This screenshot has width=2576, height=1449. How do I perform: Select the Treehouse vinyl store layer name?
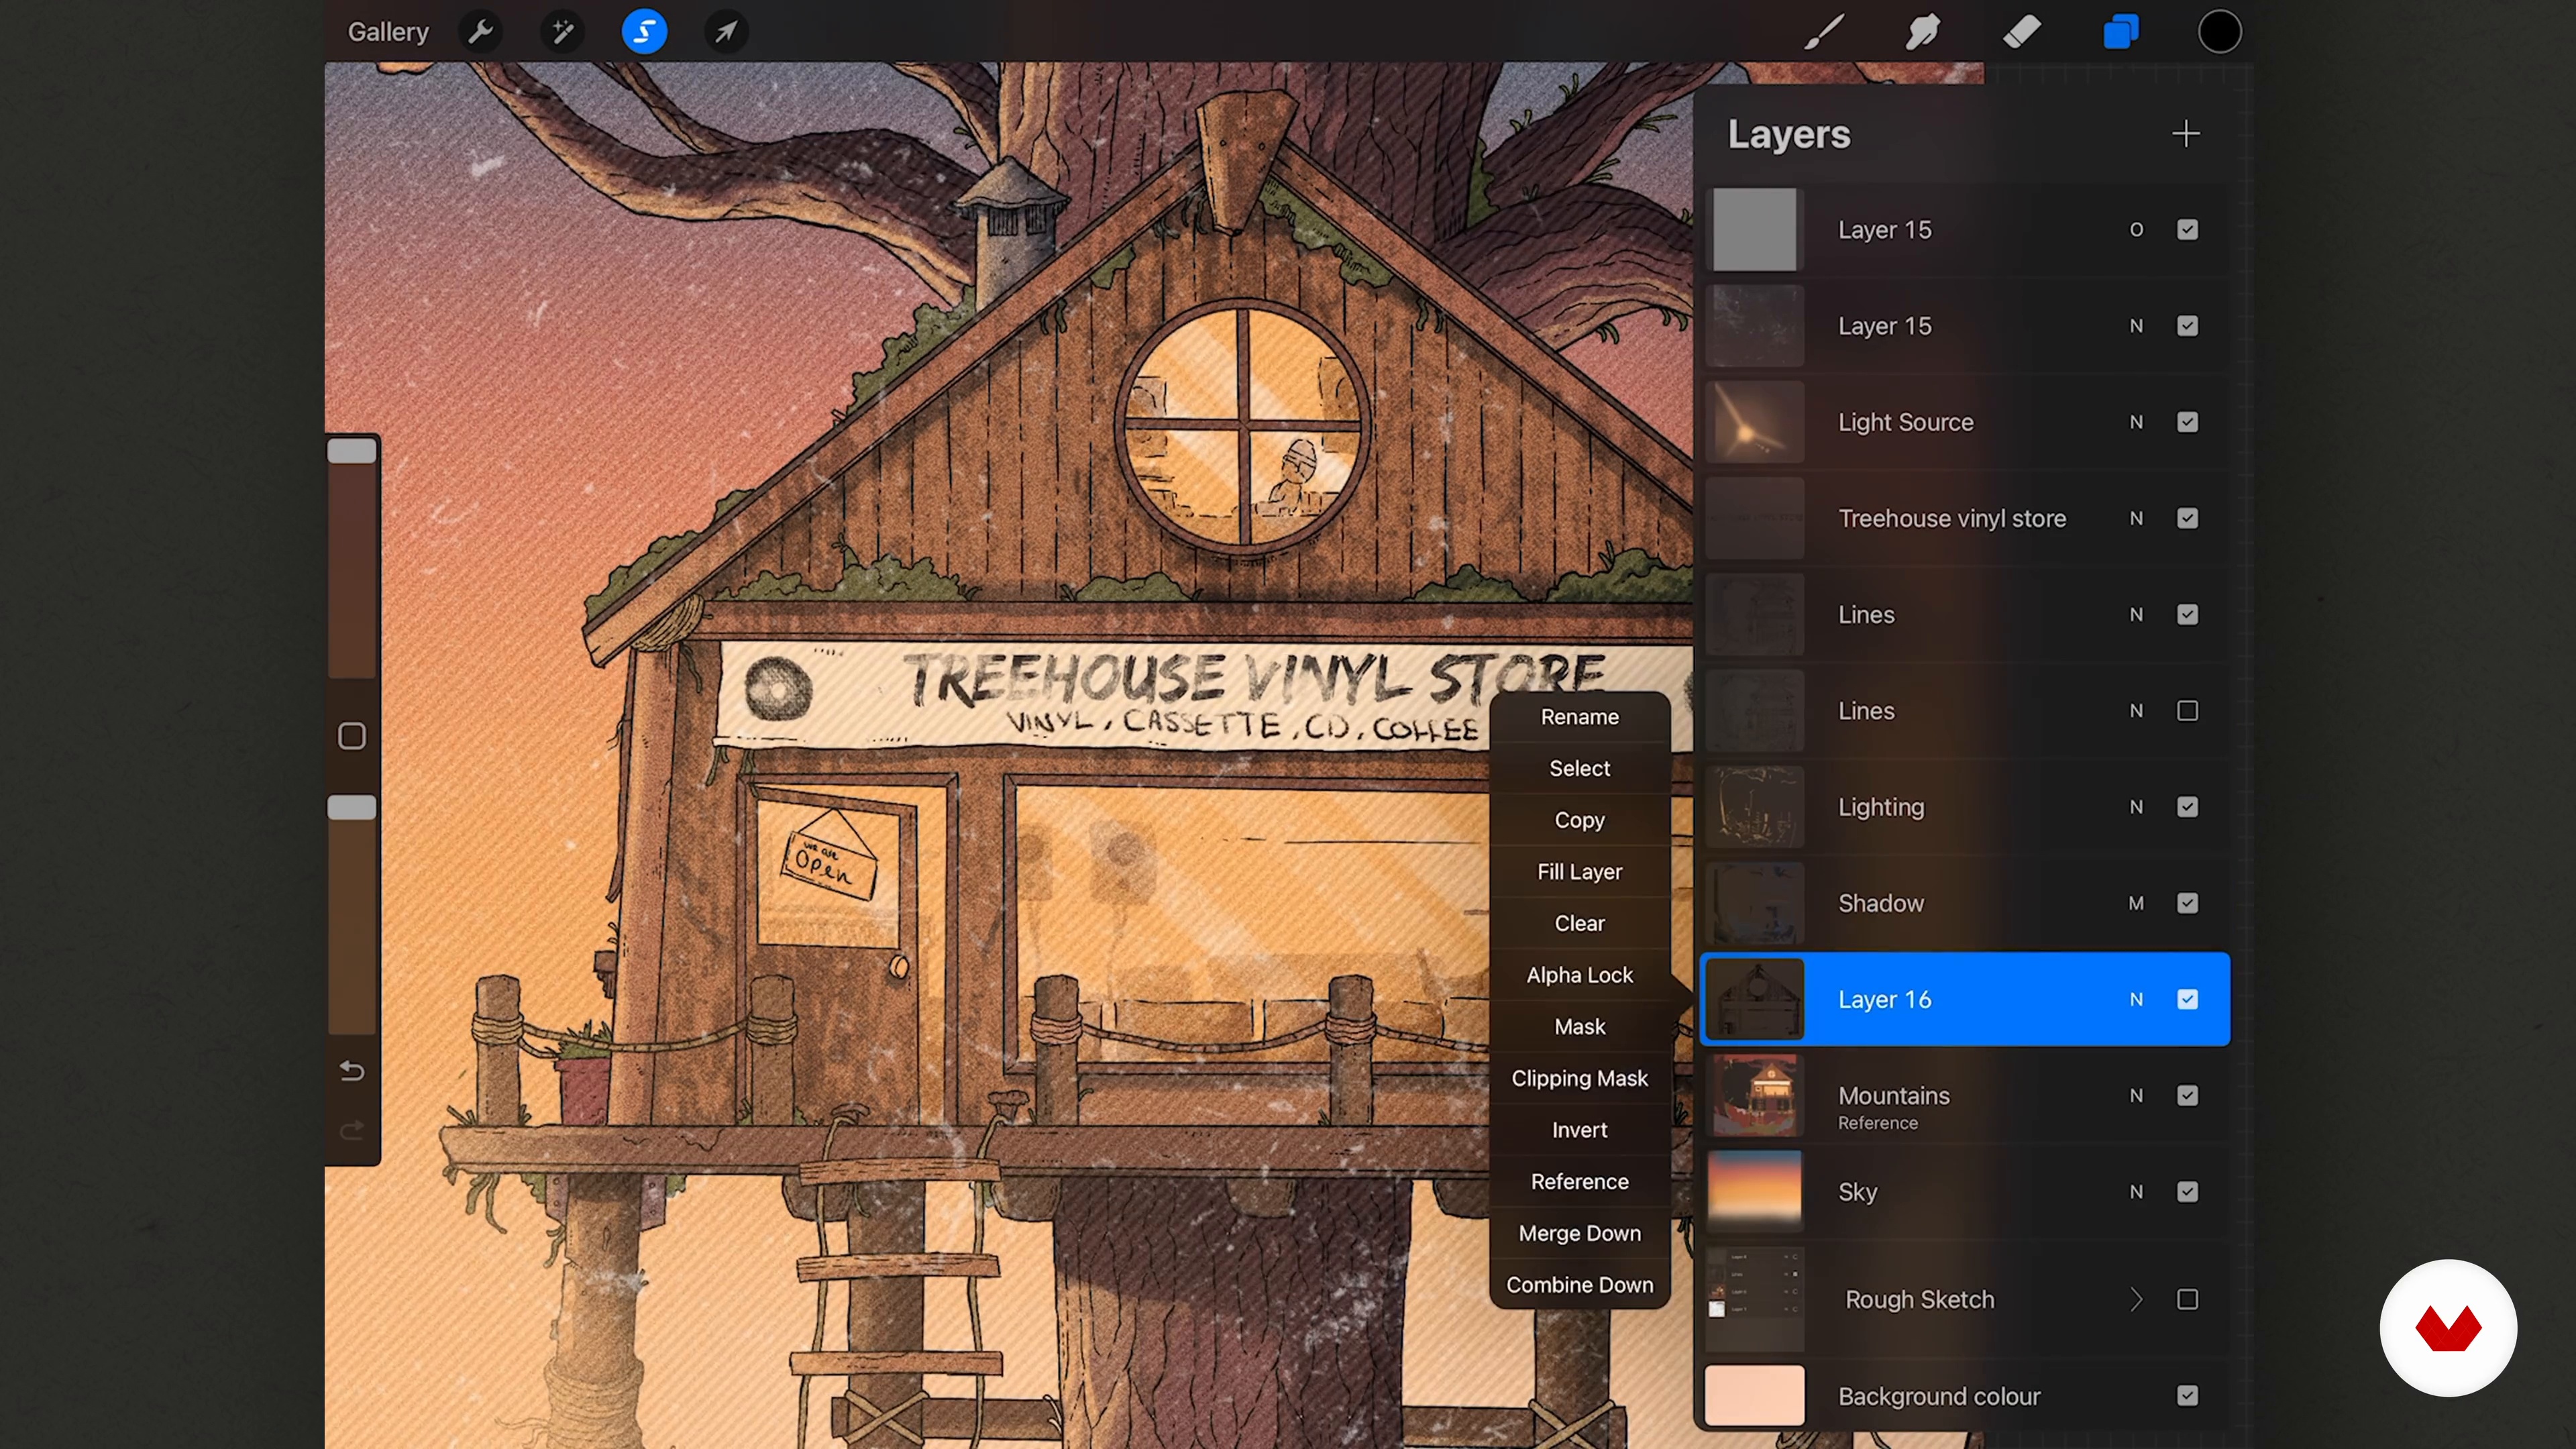(1951, 518)
